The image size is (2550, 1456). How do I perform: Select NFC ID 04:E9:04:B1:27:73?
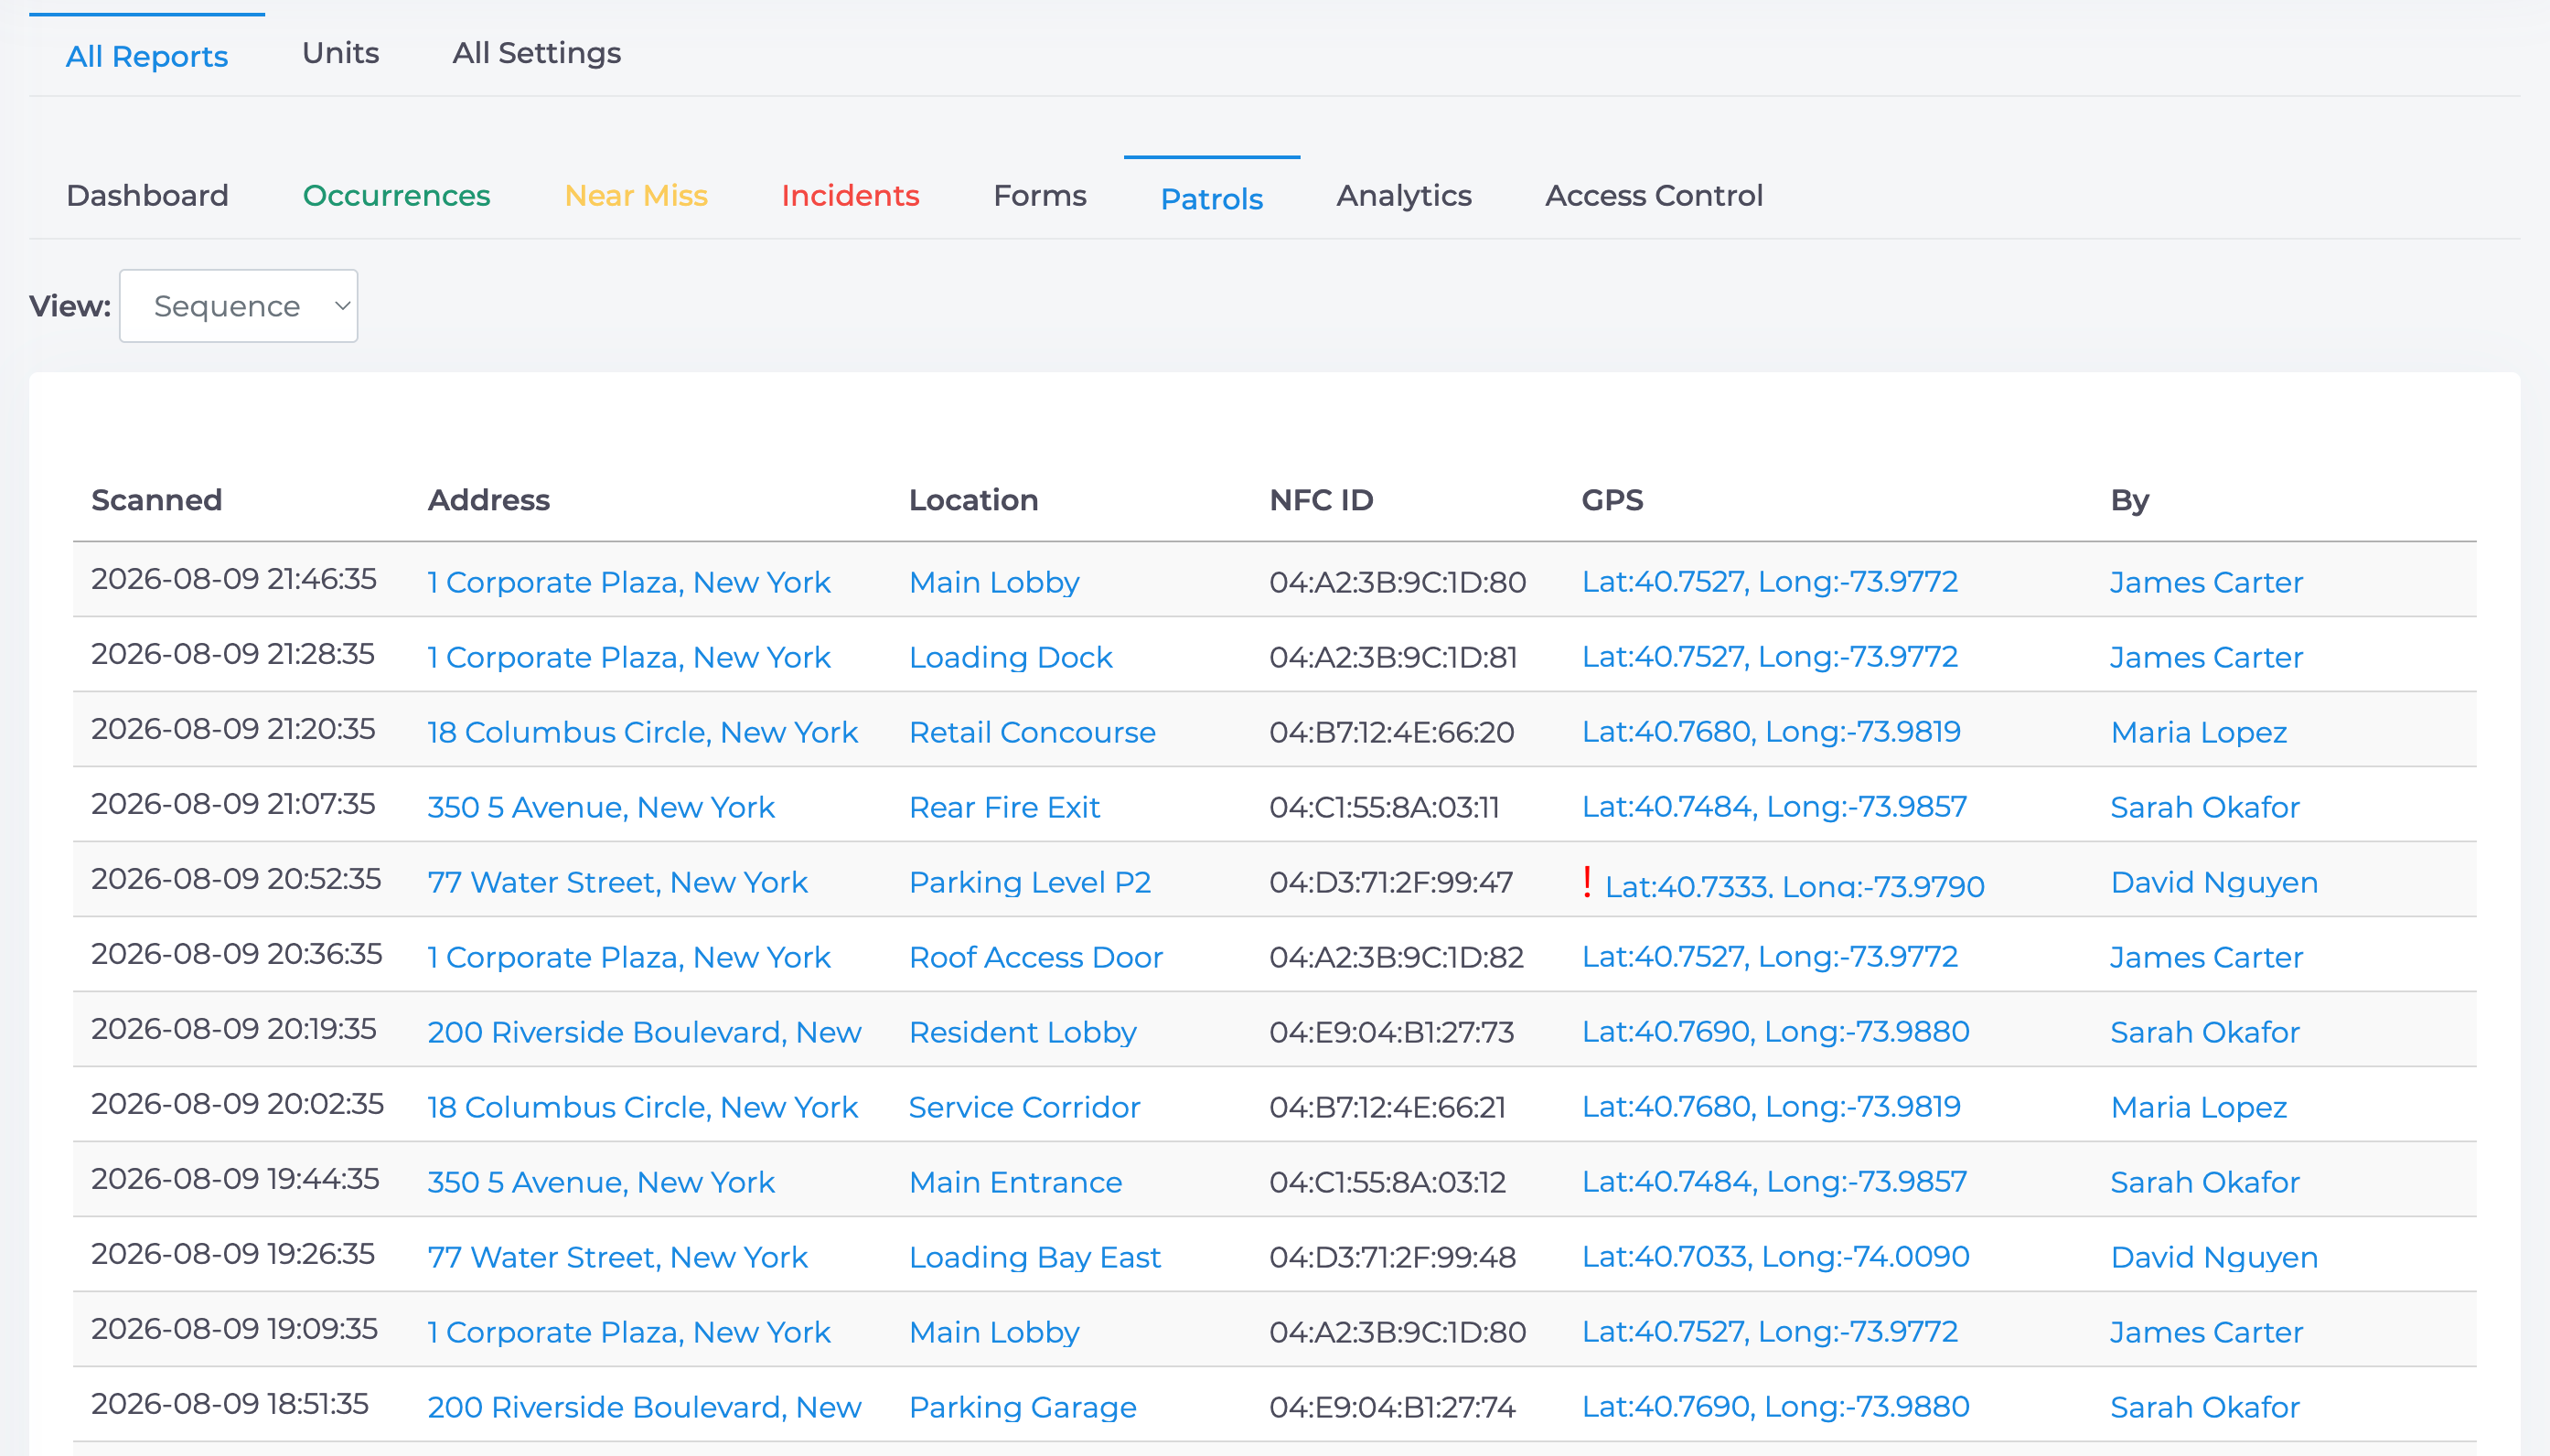click(x=1392, y=1032)
